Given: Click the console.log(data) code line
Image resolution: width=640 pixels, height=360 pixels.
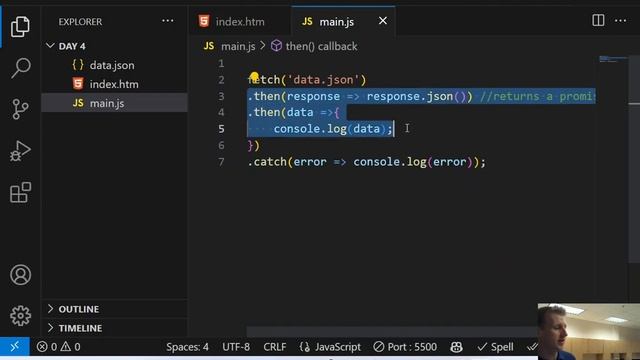Looking at the screenshot, I should click(x=333, y=129).
